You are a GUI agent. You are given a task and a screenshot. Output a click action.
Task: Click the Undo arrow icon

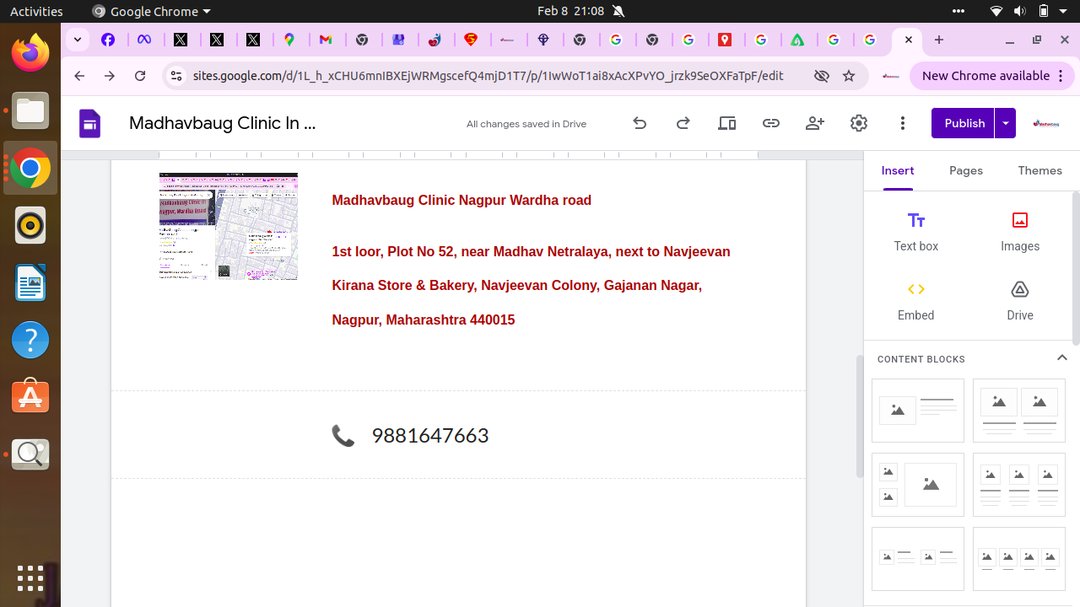point(640,123)
